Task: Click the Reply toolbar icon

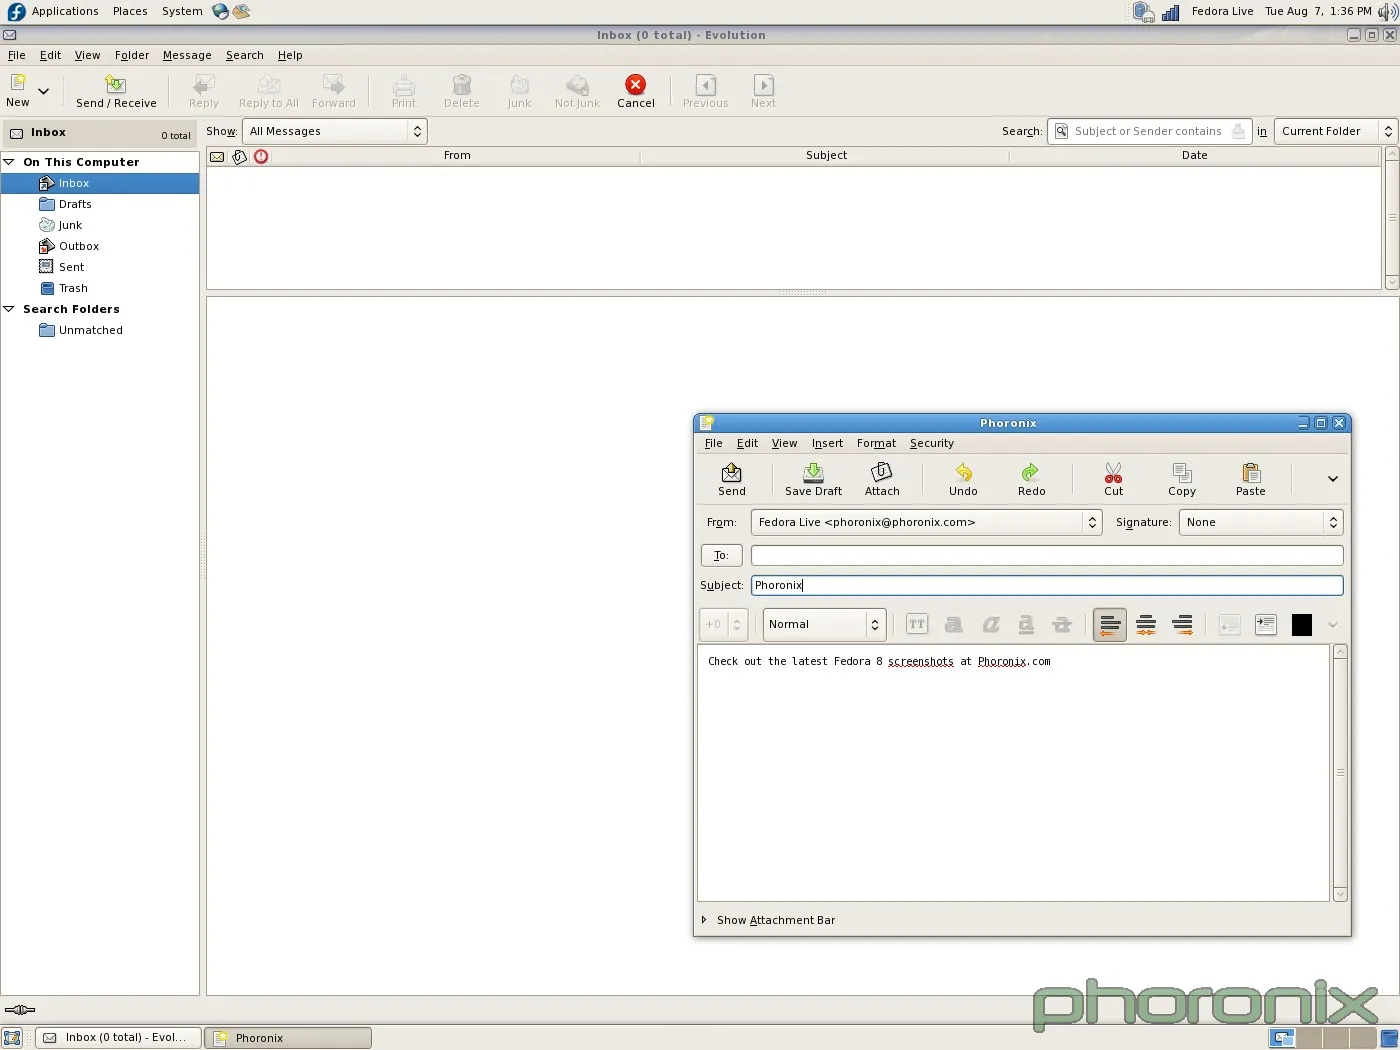Action: point(204,84)
